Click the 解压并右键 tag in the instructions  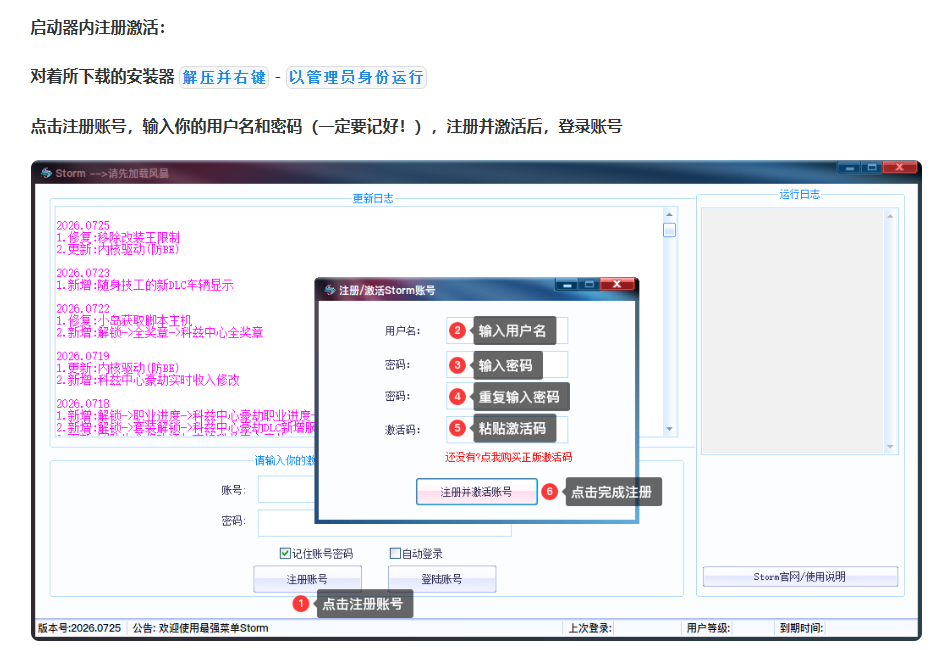[224, 77]
